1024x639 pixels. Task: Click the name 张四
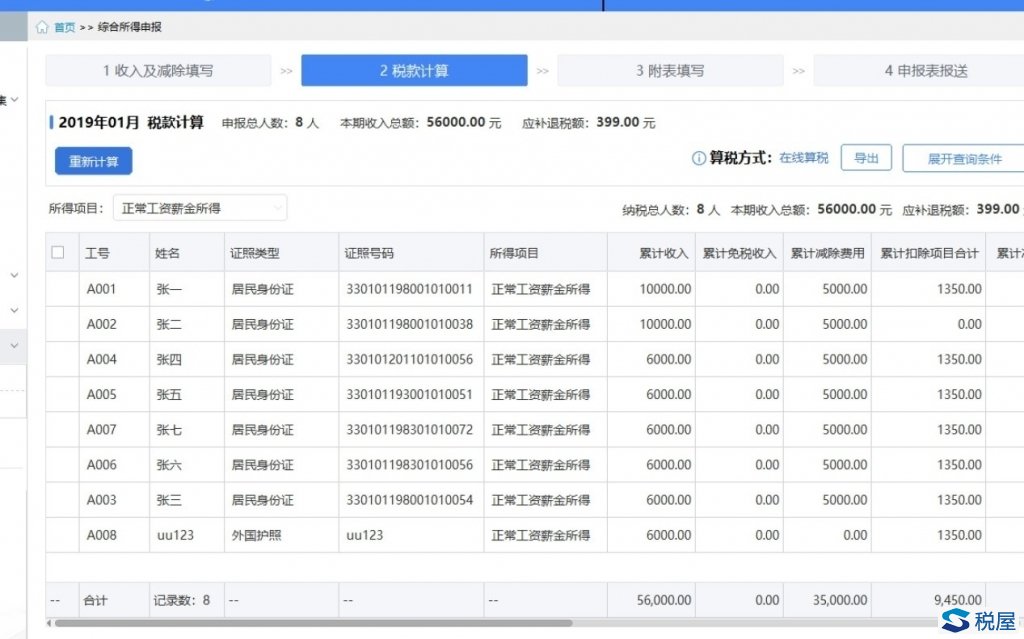point(169,359)
